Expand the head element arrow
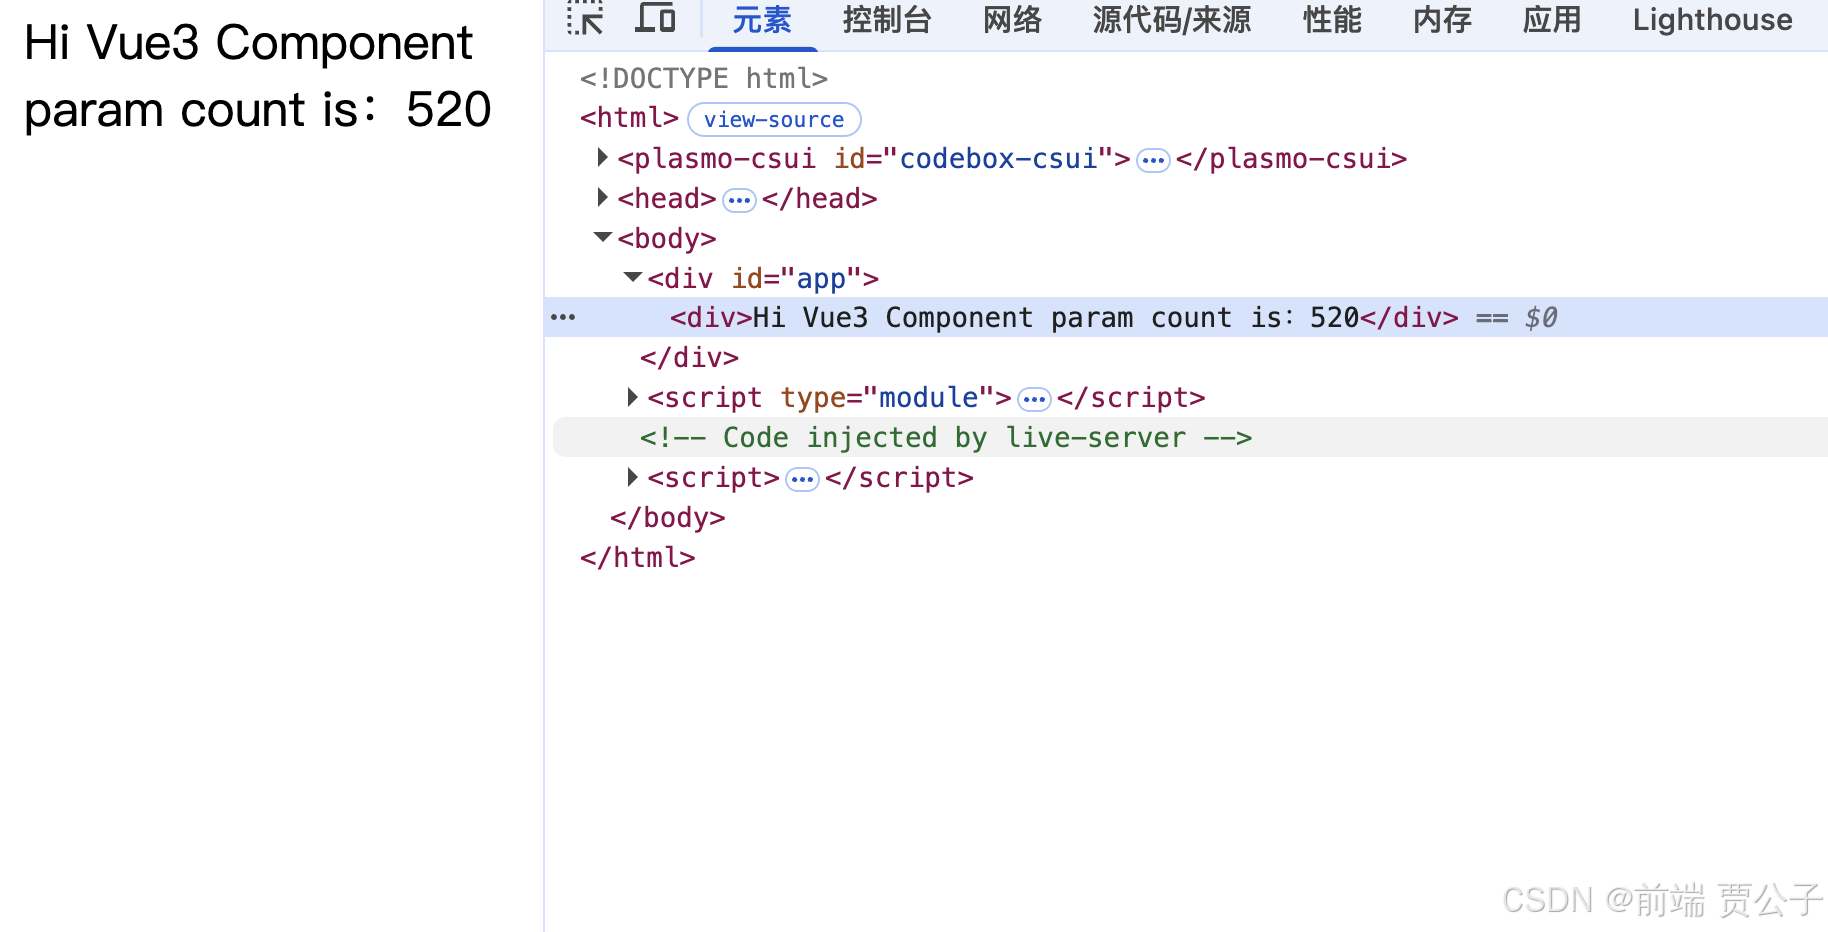Viewport: 1828px width, 932px height. point(602,198)
